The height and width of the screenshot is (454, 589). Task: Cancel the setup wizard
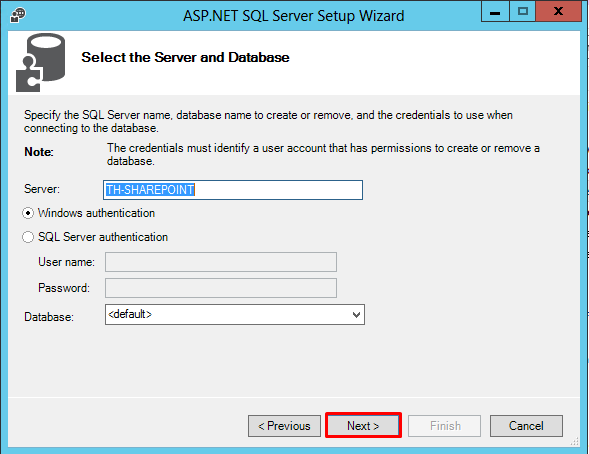point(526,426)
